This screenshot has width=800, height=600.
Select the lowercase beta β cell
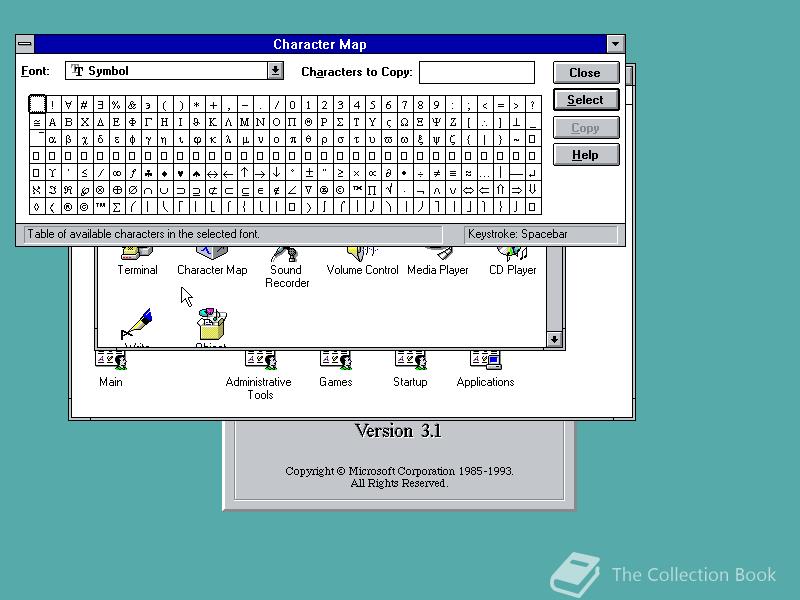[68, 138]
